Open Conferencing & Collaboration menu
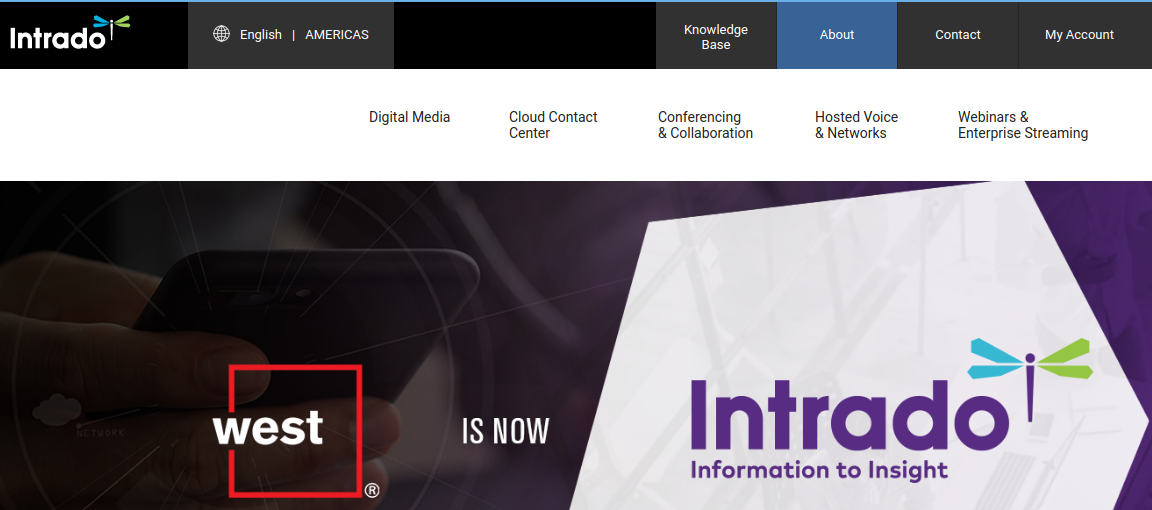 point(705,125)
